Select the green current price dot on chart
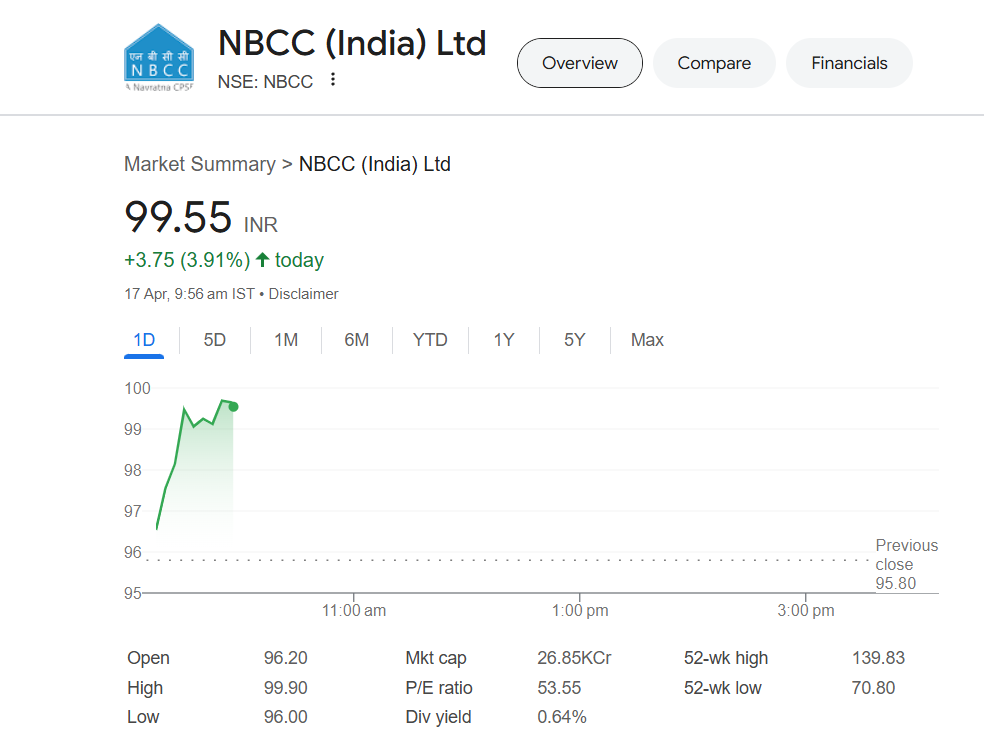Viewport: 984px width, 739px height. click(233, 407)
